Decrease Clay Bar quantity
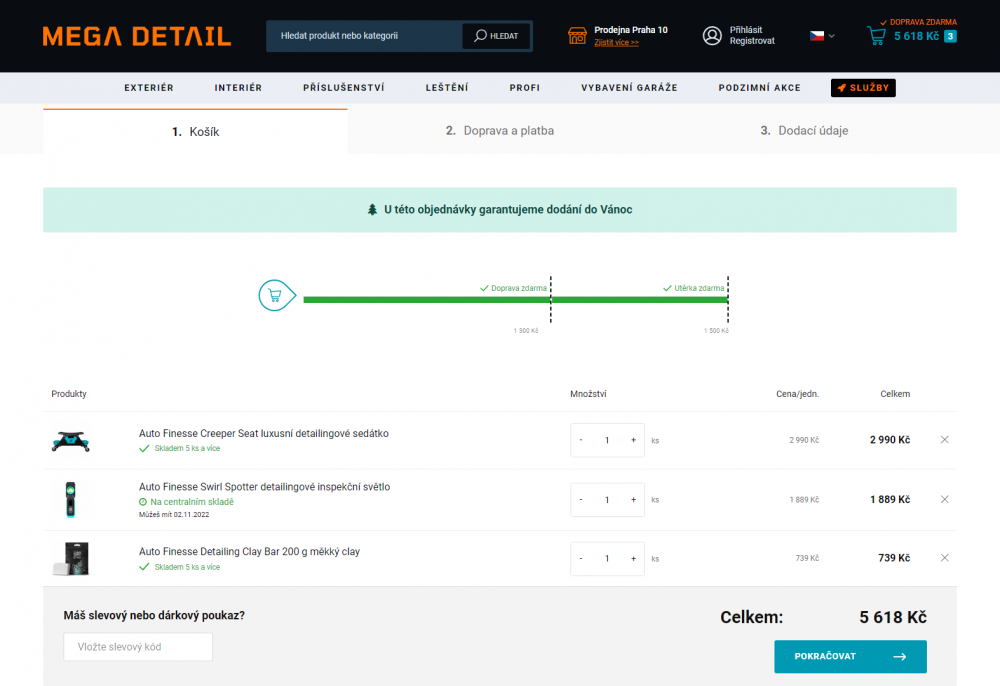Screen dimensions: 1000x686 point(581,558)
